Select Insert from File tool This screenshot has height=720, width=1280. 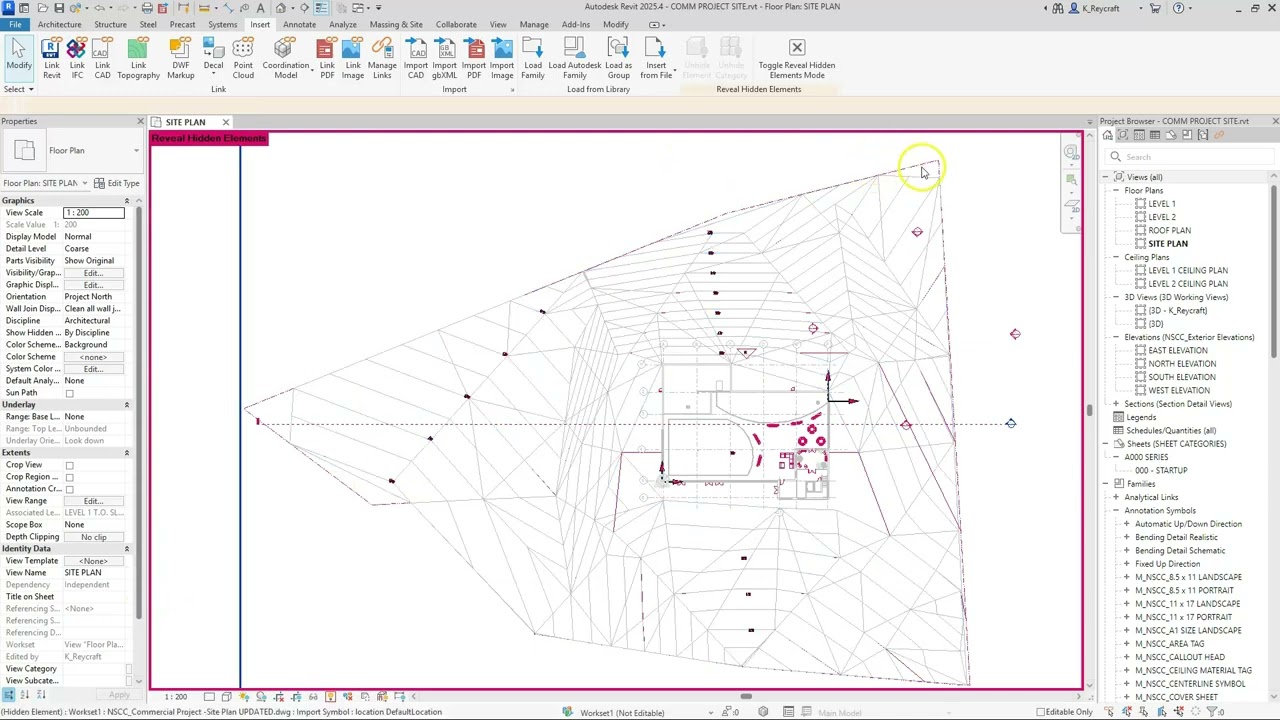656,58
